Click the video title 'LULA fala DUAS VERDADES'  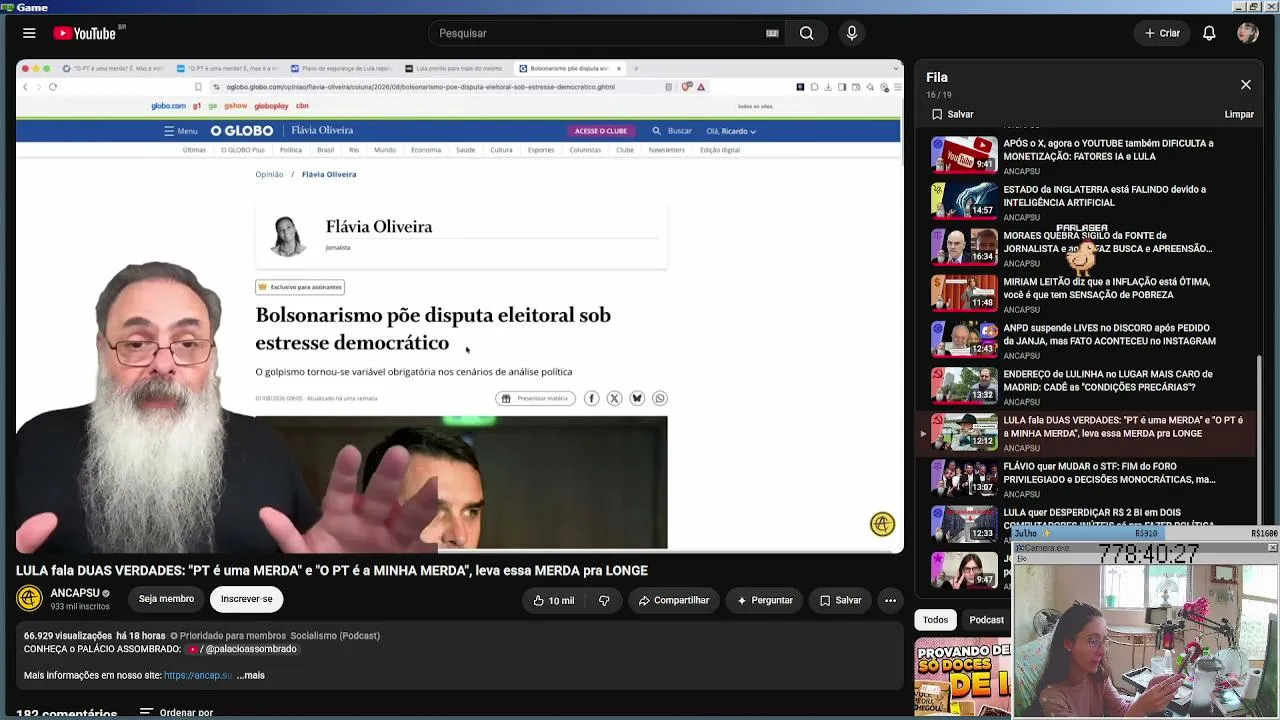click(x=332, y=570)
